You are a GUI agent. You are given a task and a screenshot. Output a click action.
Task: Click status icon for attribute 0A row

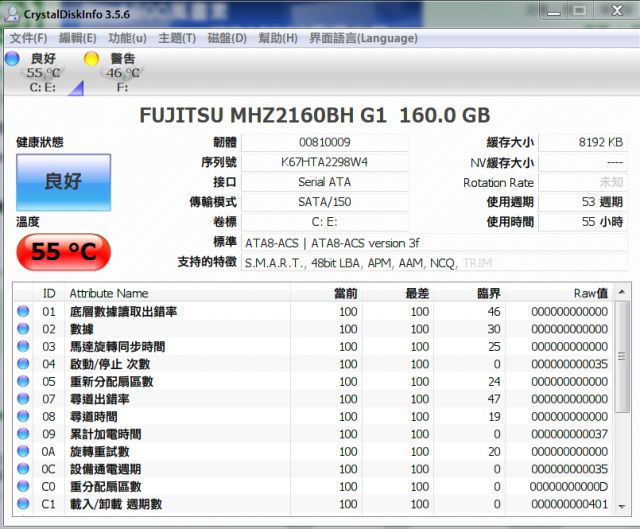pyautogui.click(x=23, y=451)
